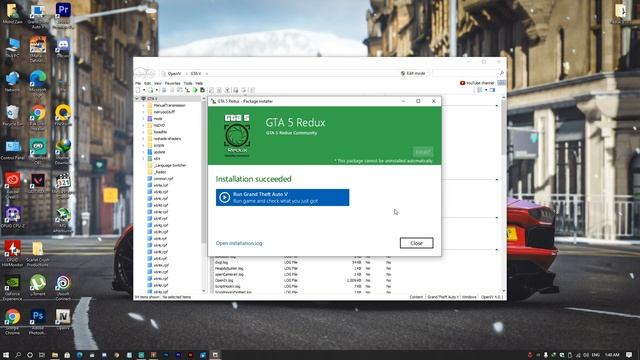Expand the ManualTransmission folder

[144, 105]
